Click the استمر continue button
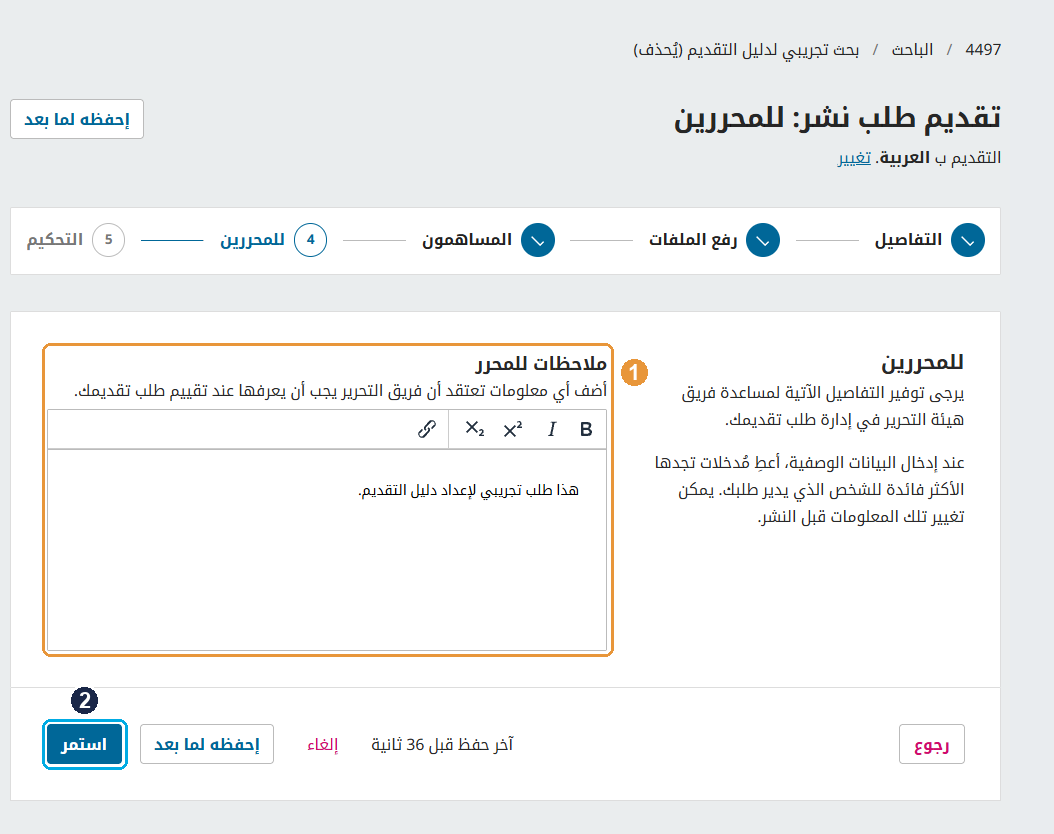Image resolution: width=1054 pixels, height=834 pixels. (85, 744)
